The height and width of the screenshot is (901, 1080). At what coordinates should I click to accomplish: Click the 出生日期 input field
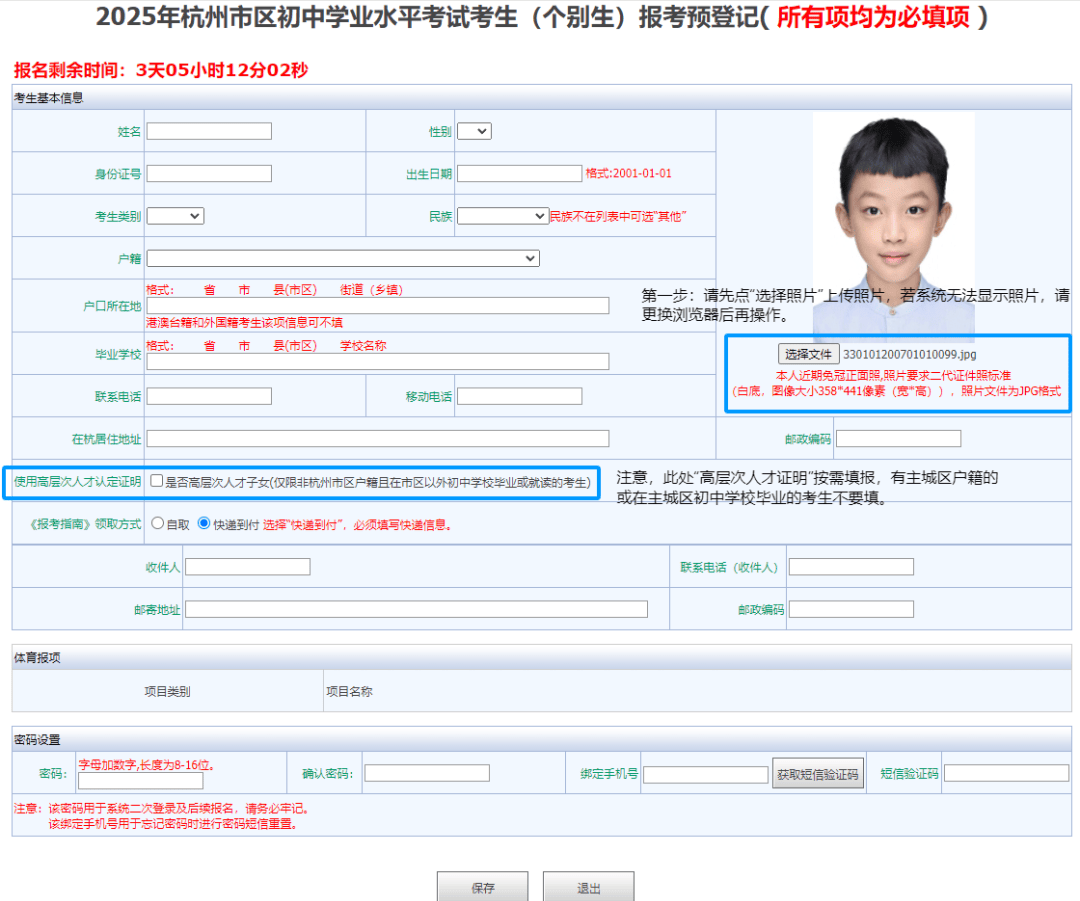tap(519, 173)
